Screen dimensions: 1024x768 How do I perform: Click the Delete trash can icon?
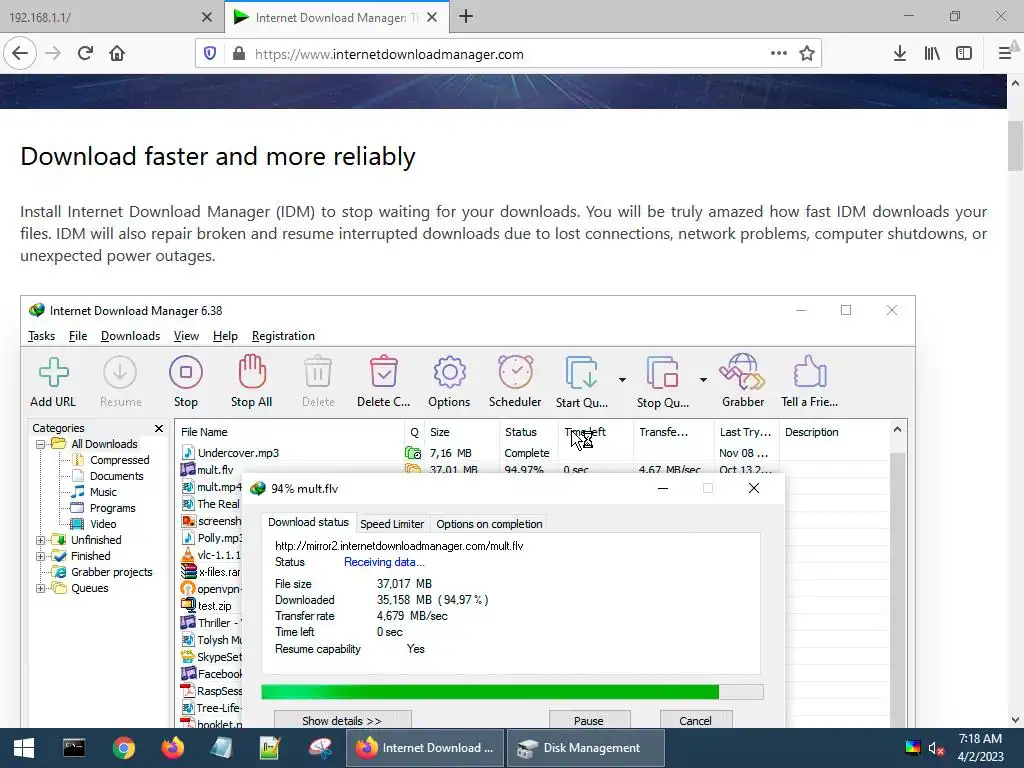(318, 372)
